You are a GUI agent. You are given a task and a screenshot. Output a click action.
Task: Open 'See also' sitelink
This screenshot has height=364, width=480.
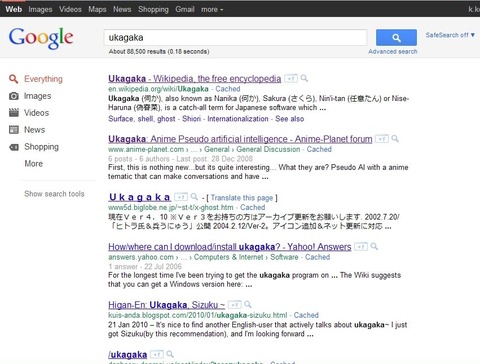point(290,119)
